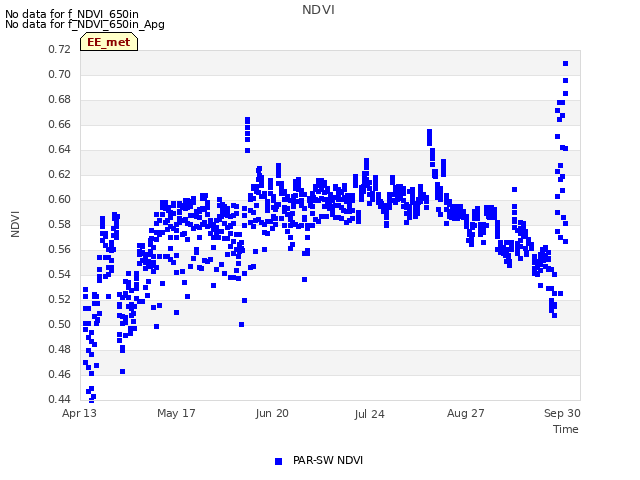Click the 'No data for f_NDVI_650in' message
640x480 pixels.
click(72, 14)
